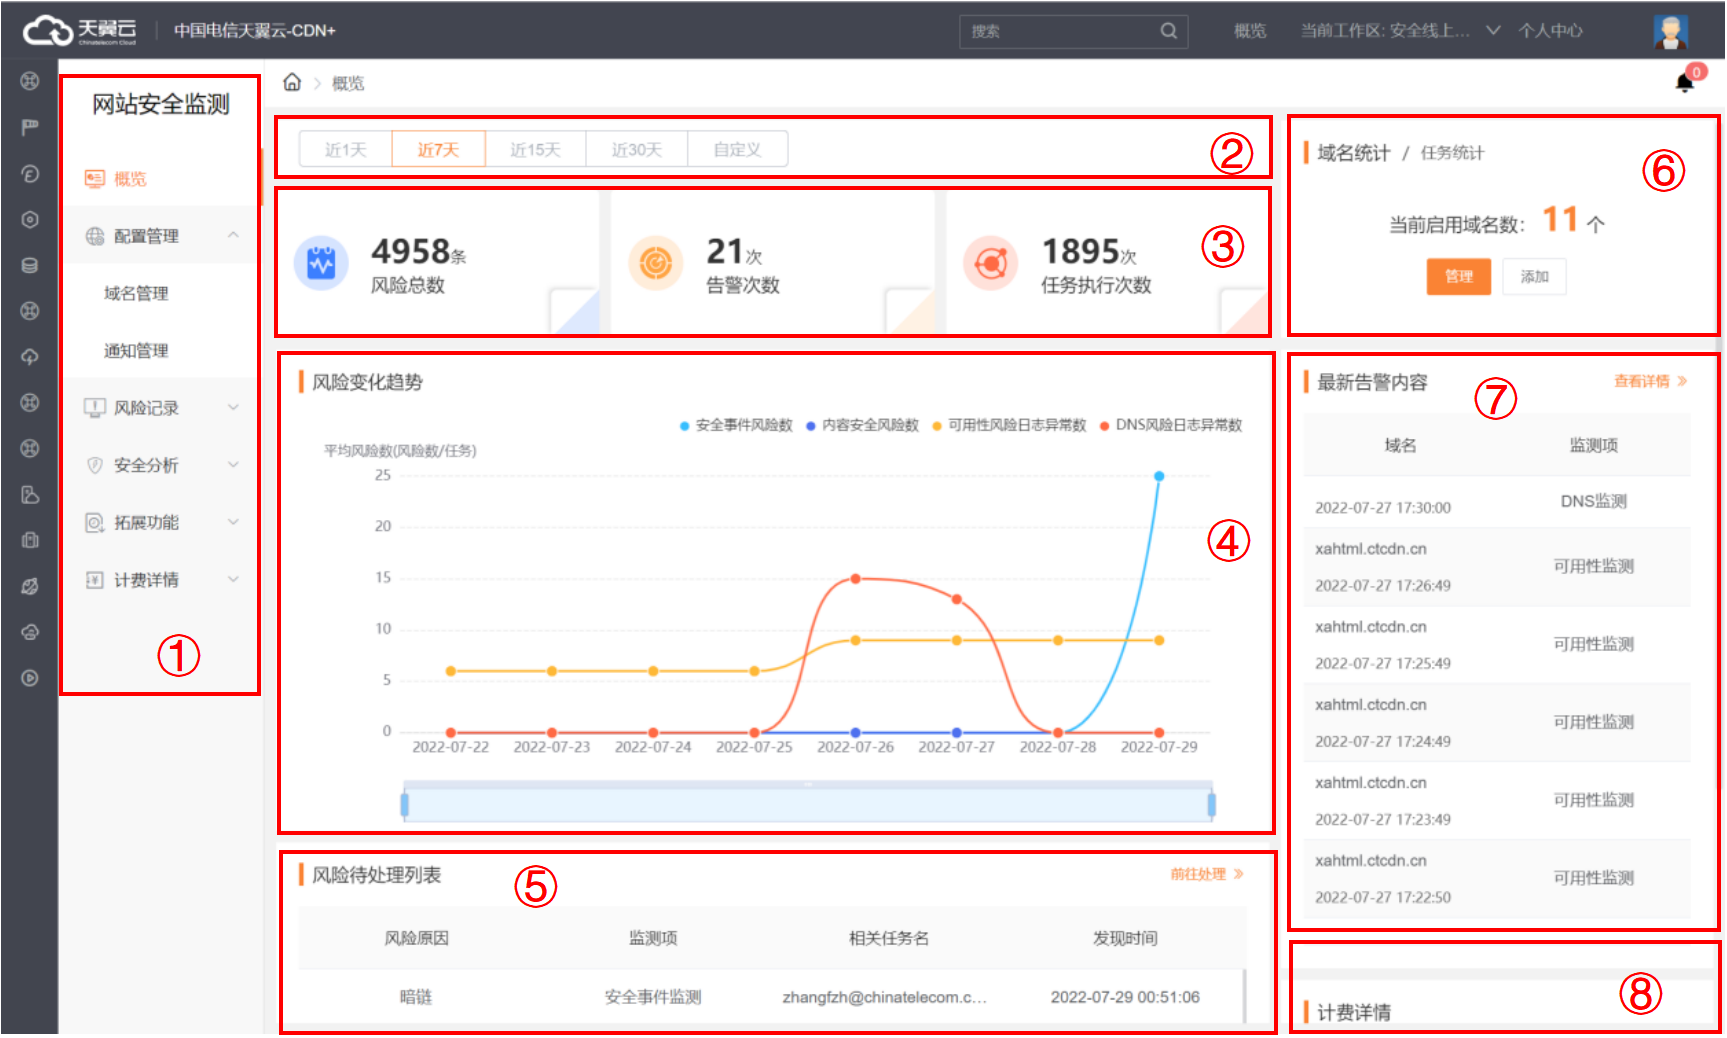This screenshot has height=1038, width=1727.
Task: Toggle 安全事件风险数 legend series
Action: click(737, 425)
